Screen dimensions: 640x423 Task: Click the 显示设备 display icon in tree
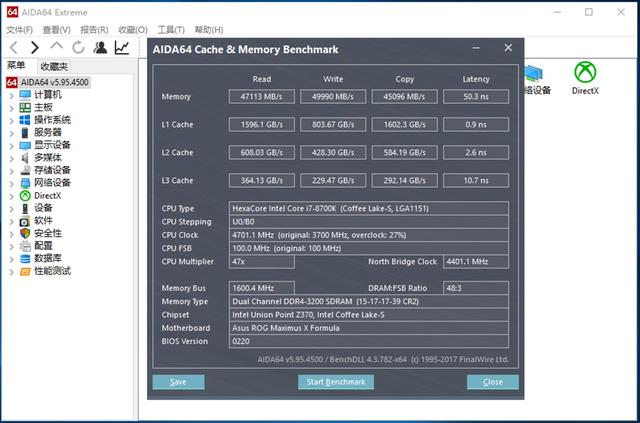(25, 145)
